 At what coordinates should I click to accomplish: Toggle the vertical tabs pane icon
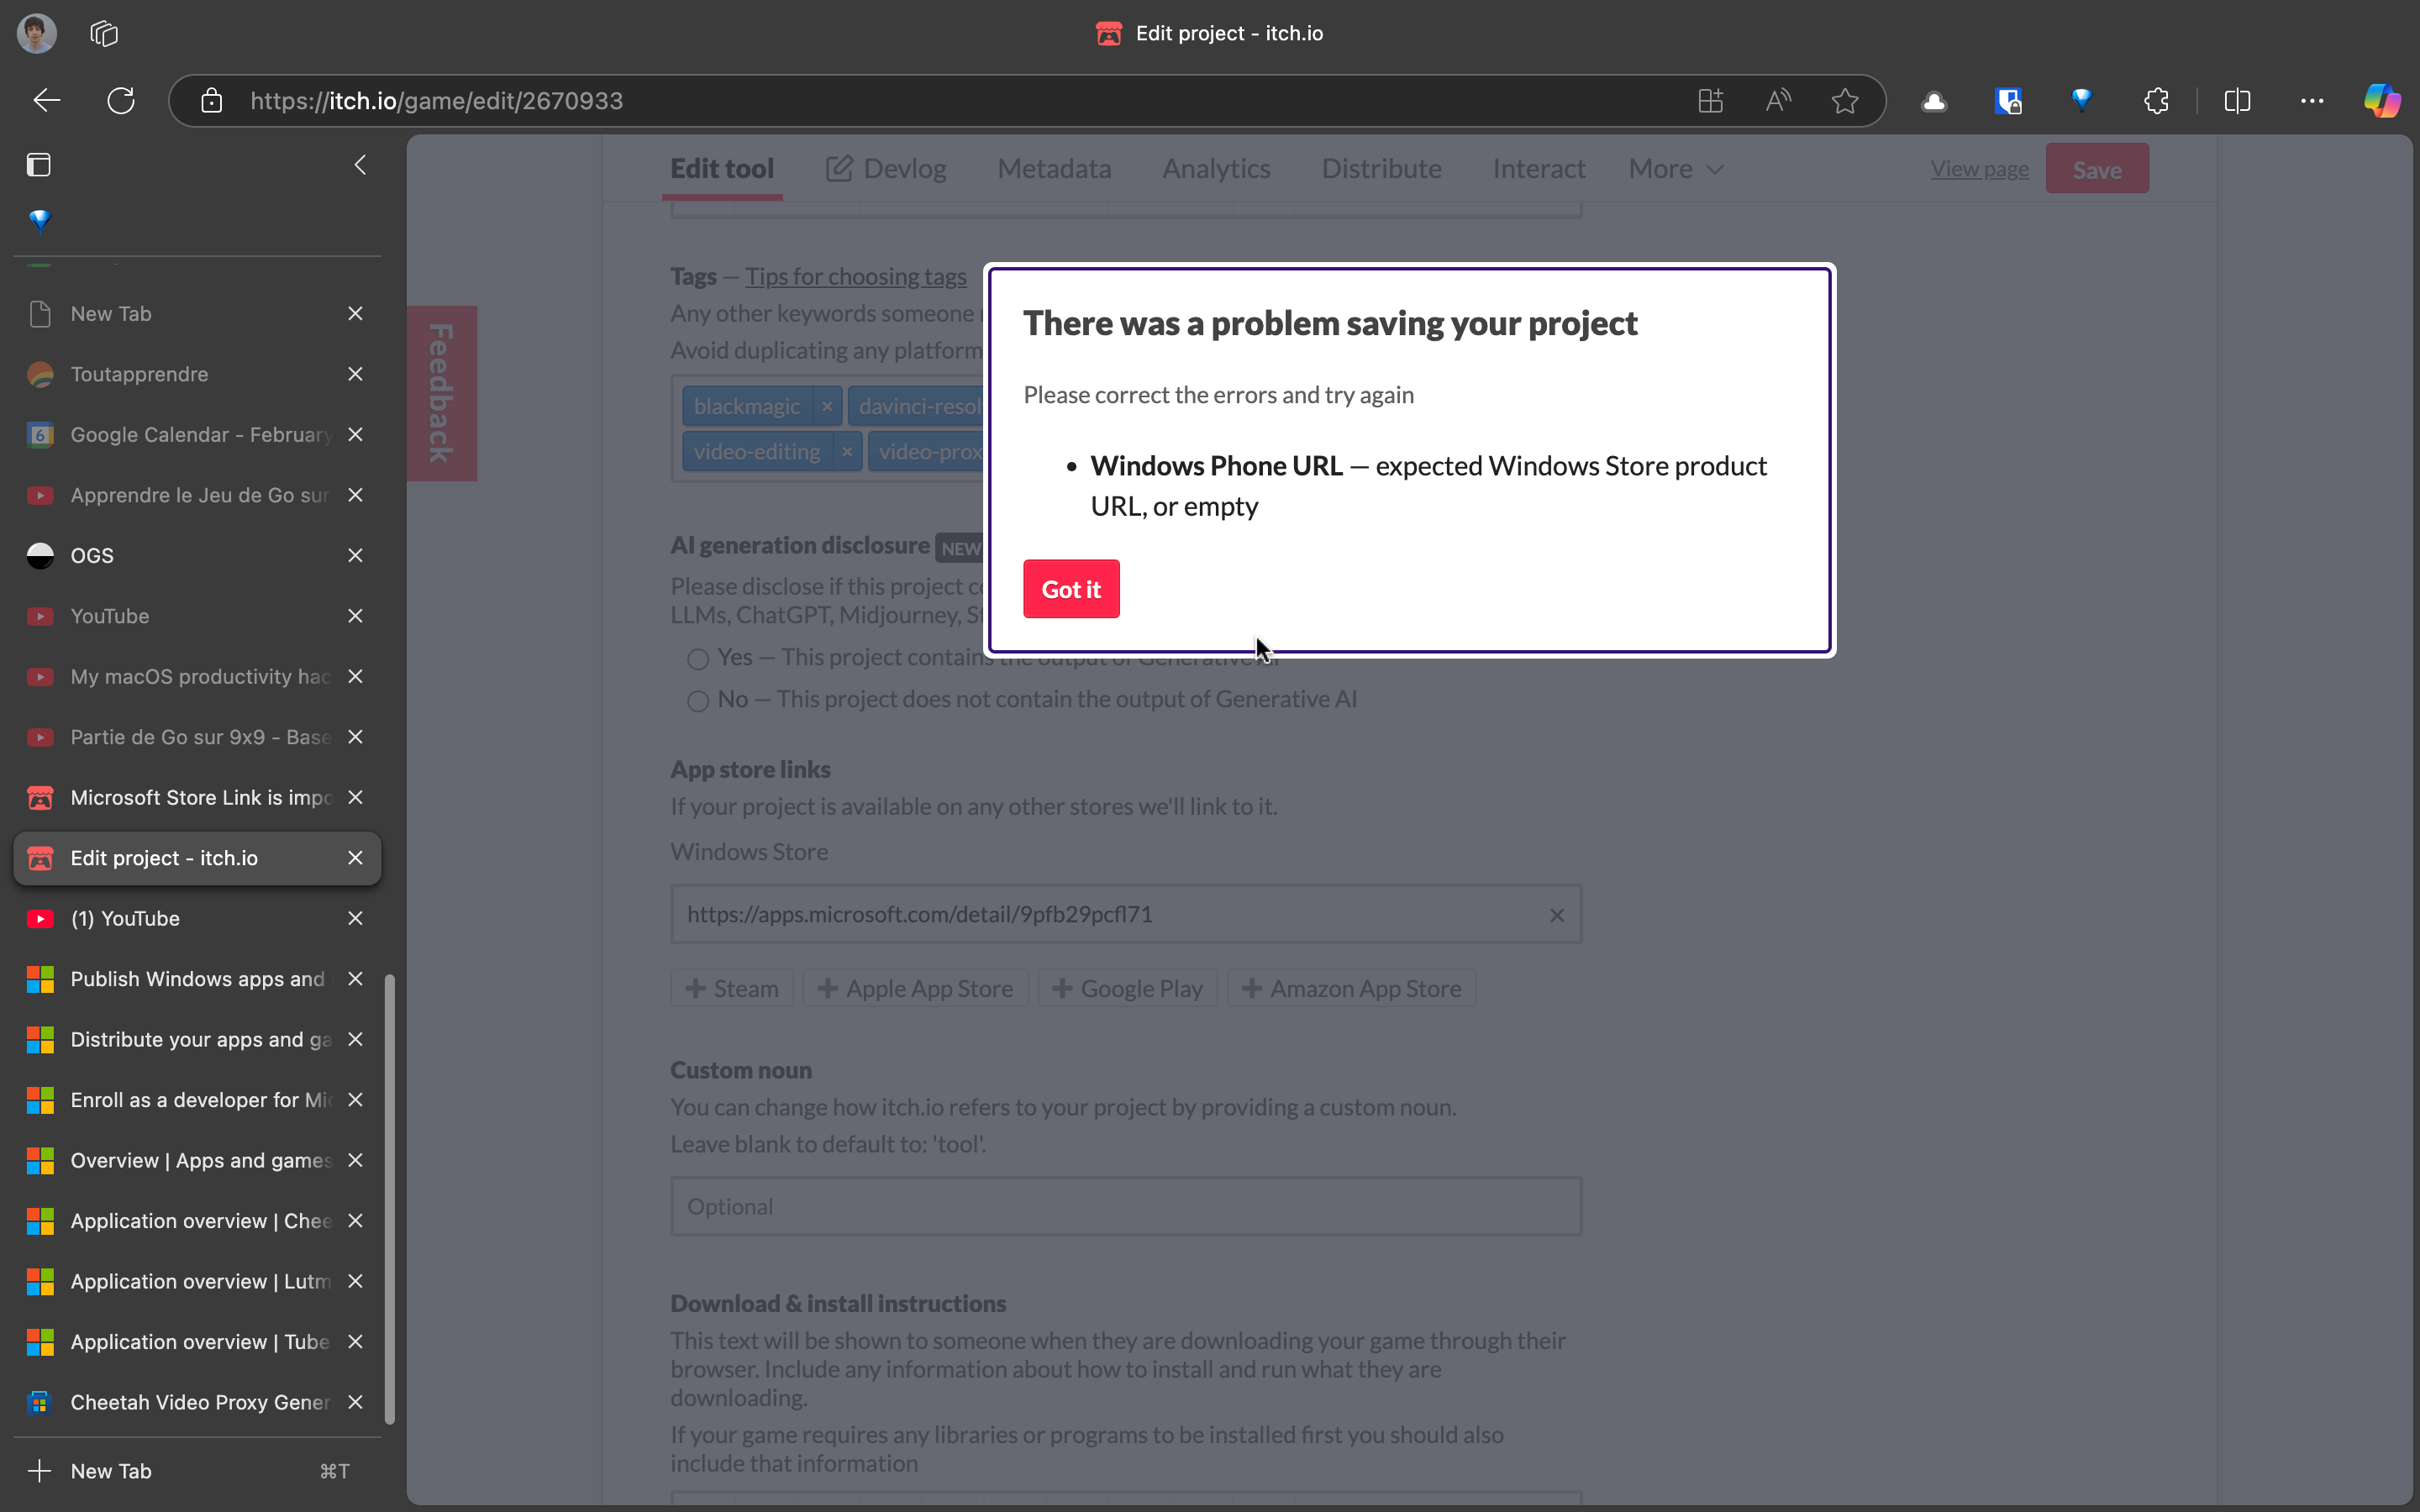point(39,165)
